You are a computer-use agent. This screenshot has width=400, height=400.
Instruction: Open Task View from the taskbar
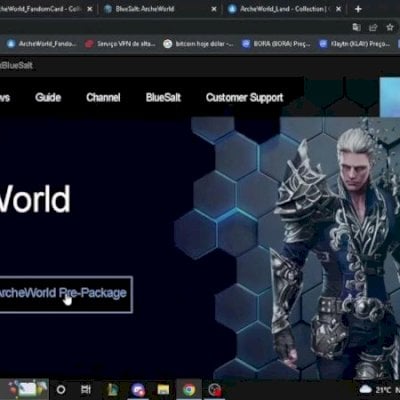[86, 389]
